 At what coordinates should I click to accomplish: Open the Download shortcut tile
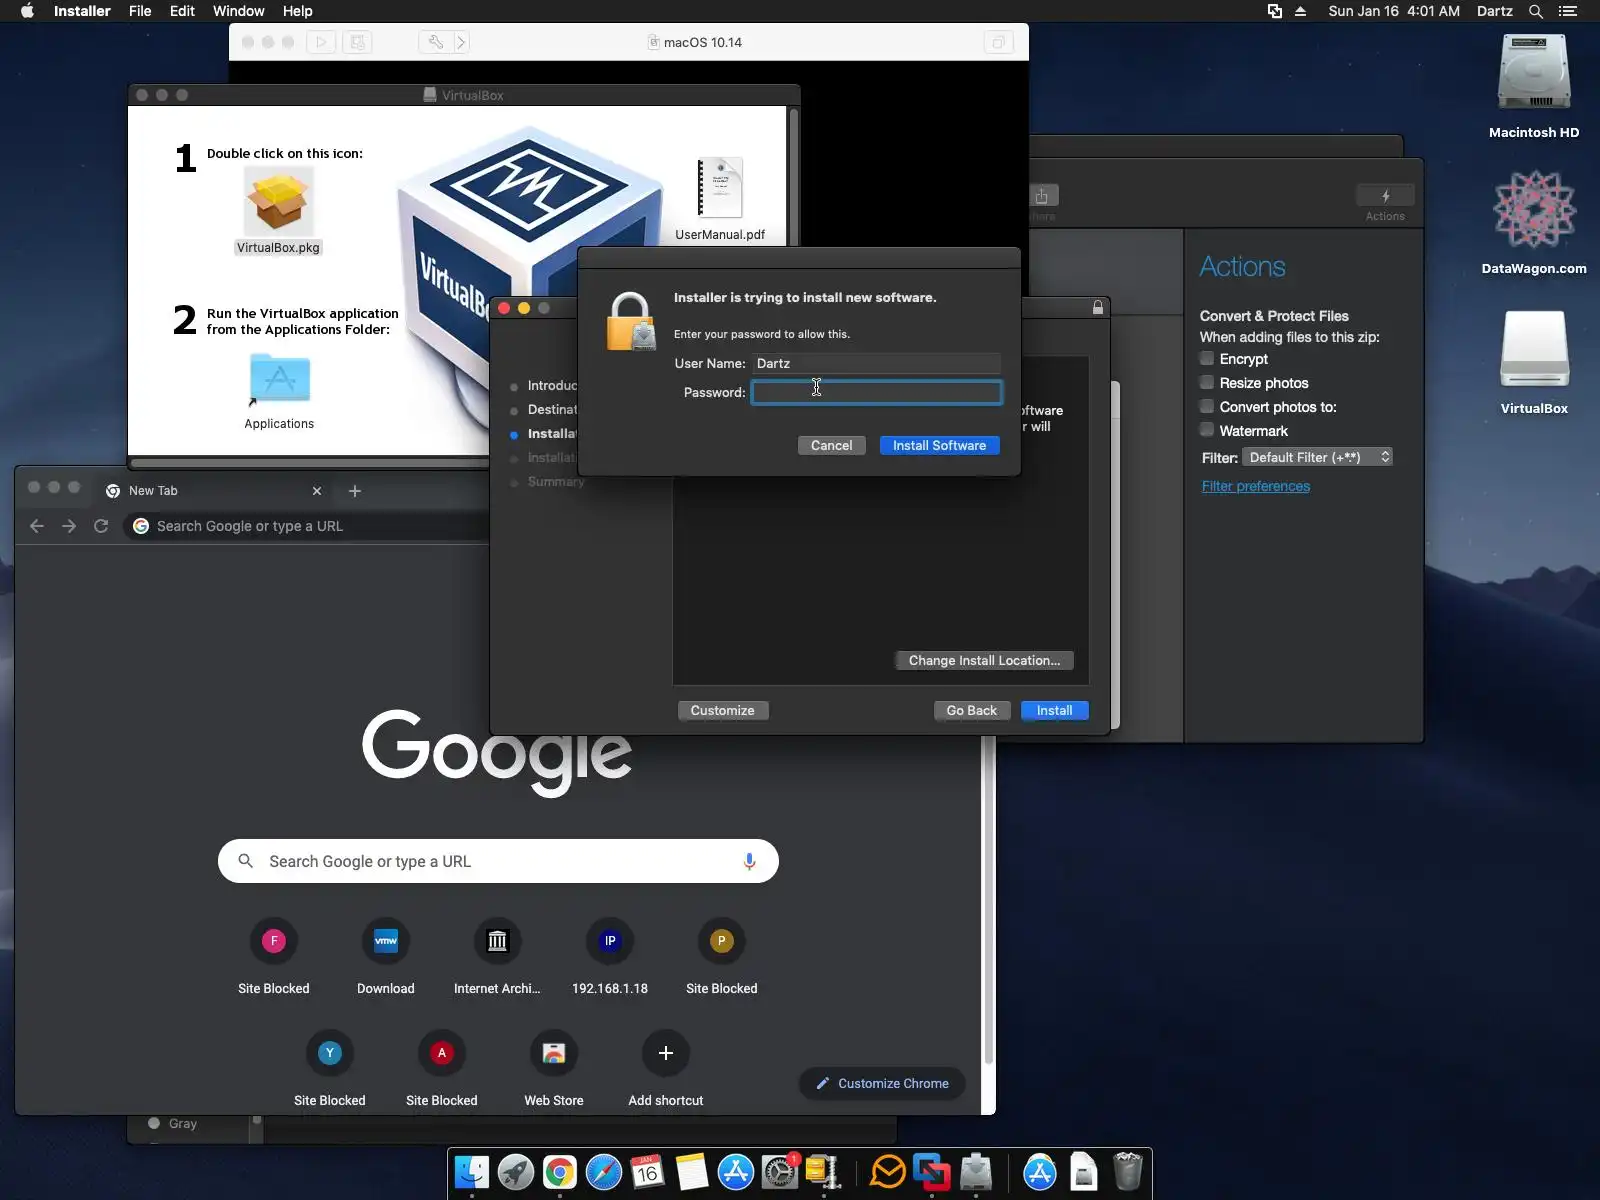[x=386, y=957]
